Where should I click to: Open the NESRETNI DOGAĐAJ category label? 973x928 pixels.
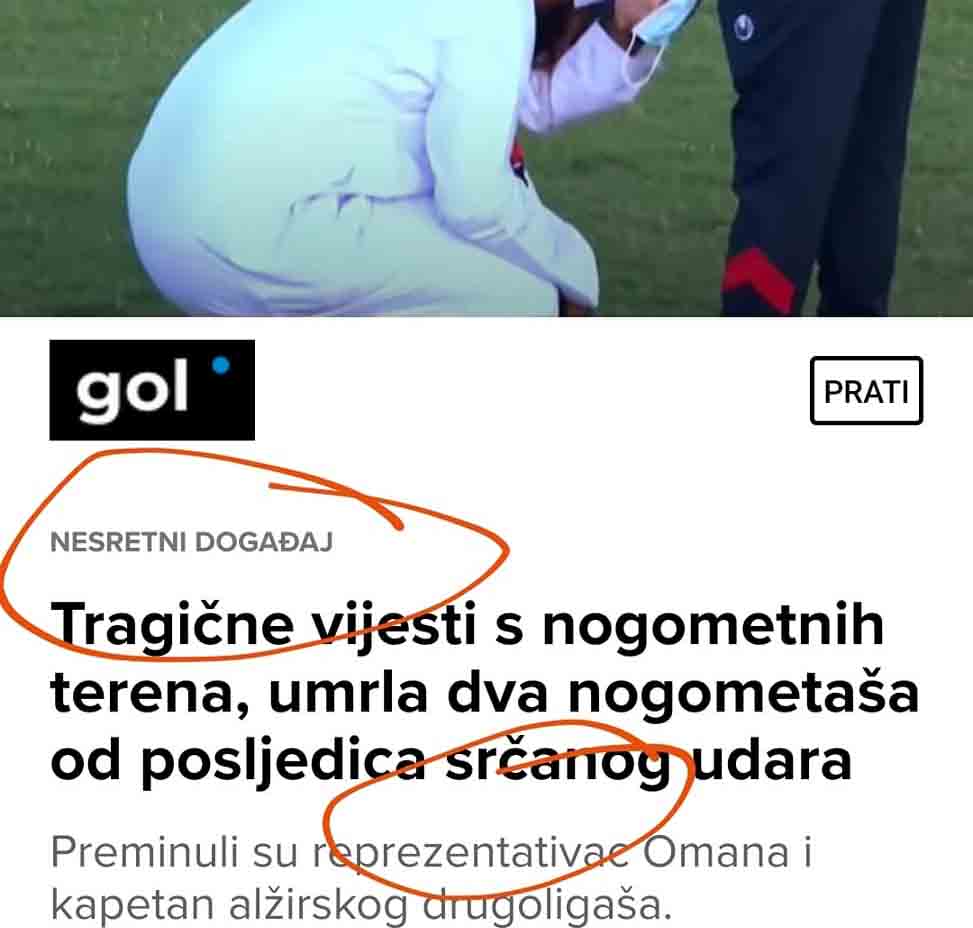(x=191, y=542)
